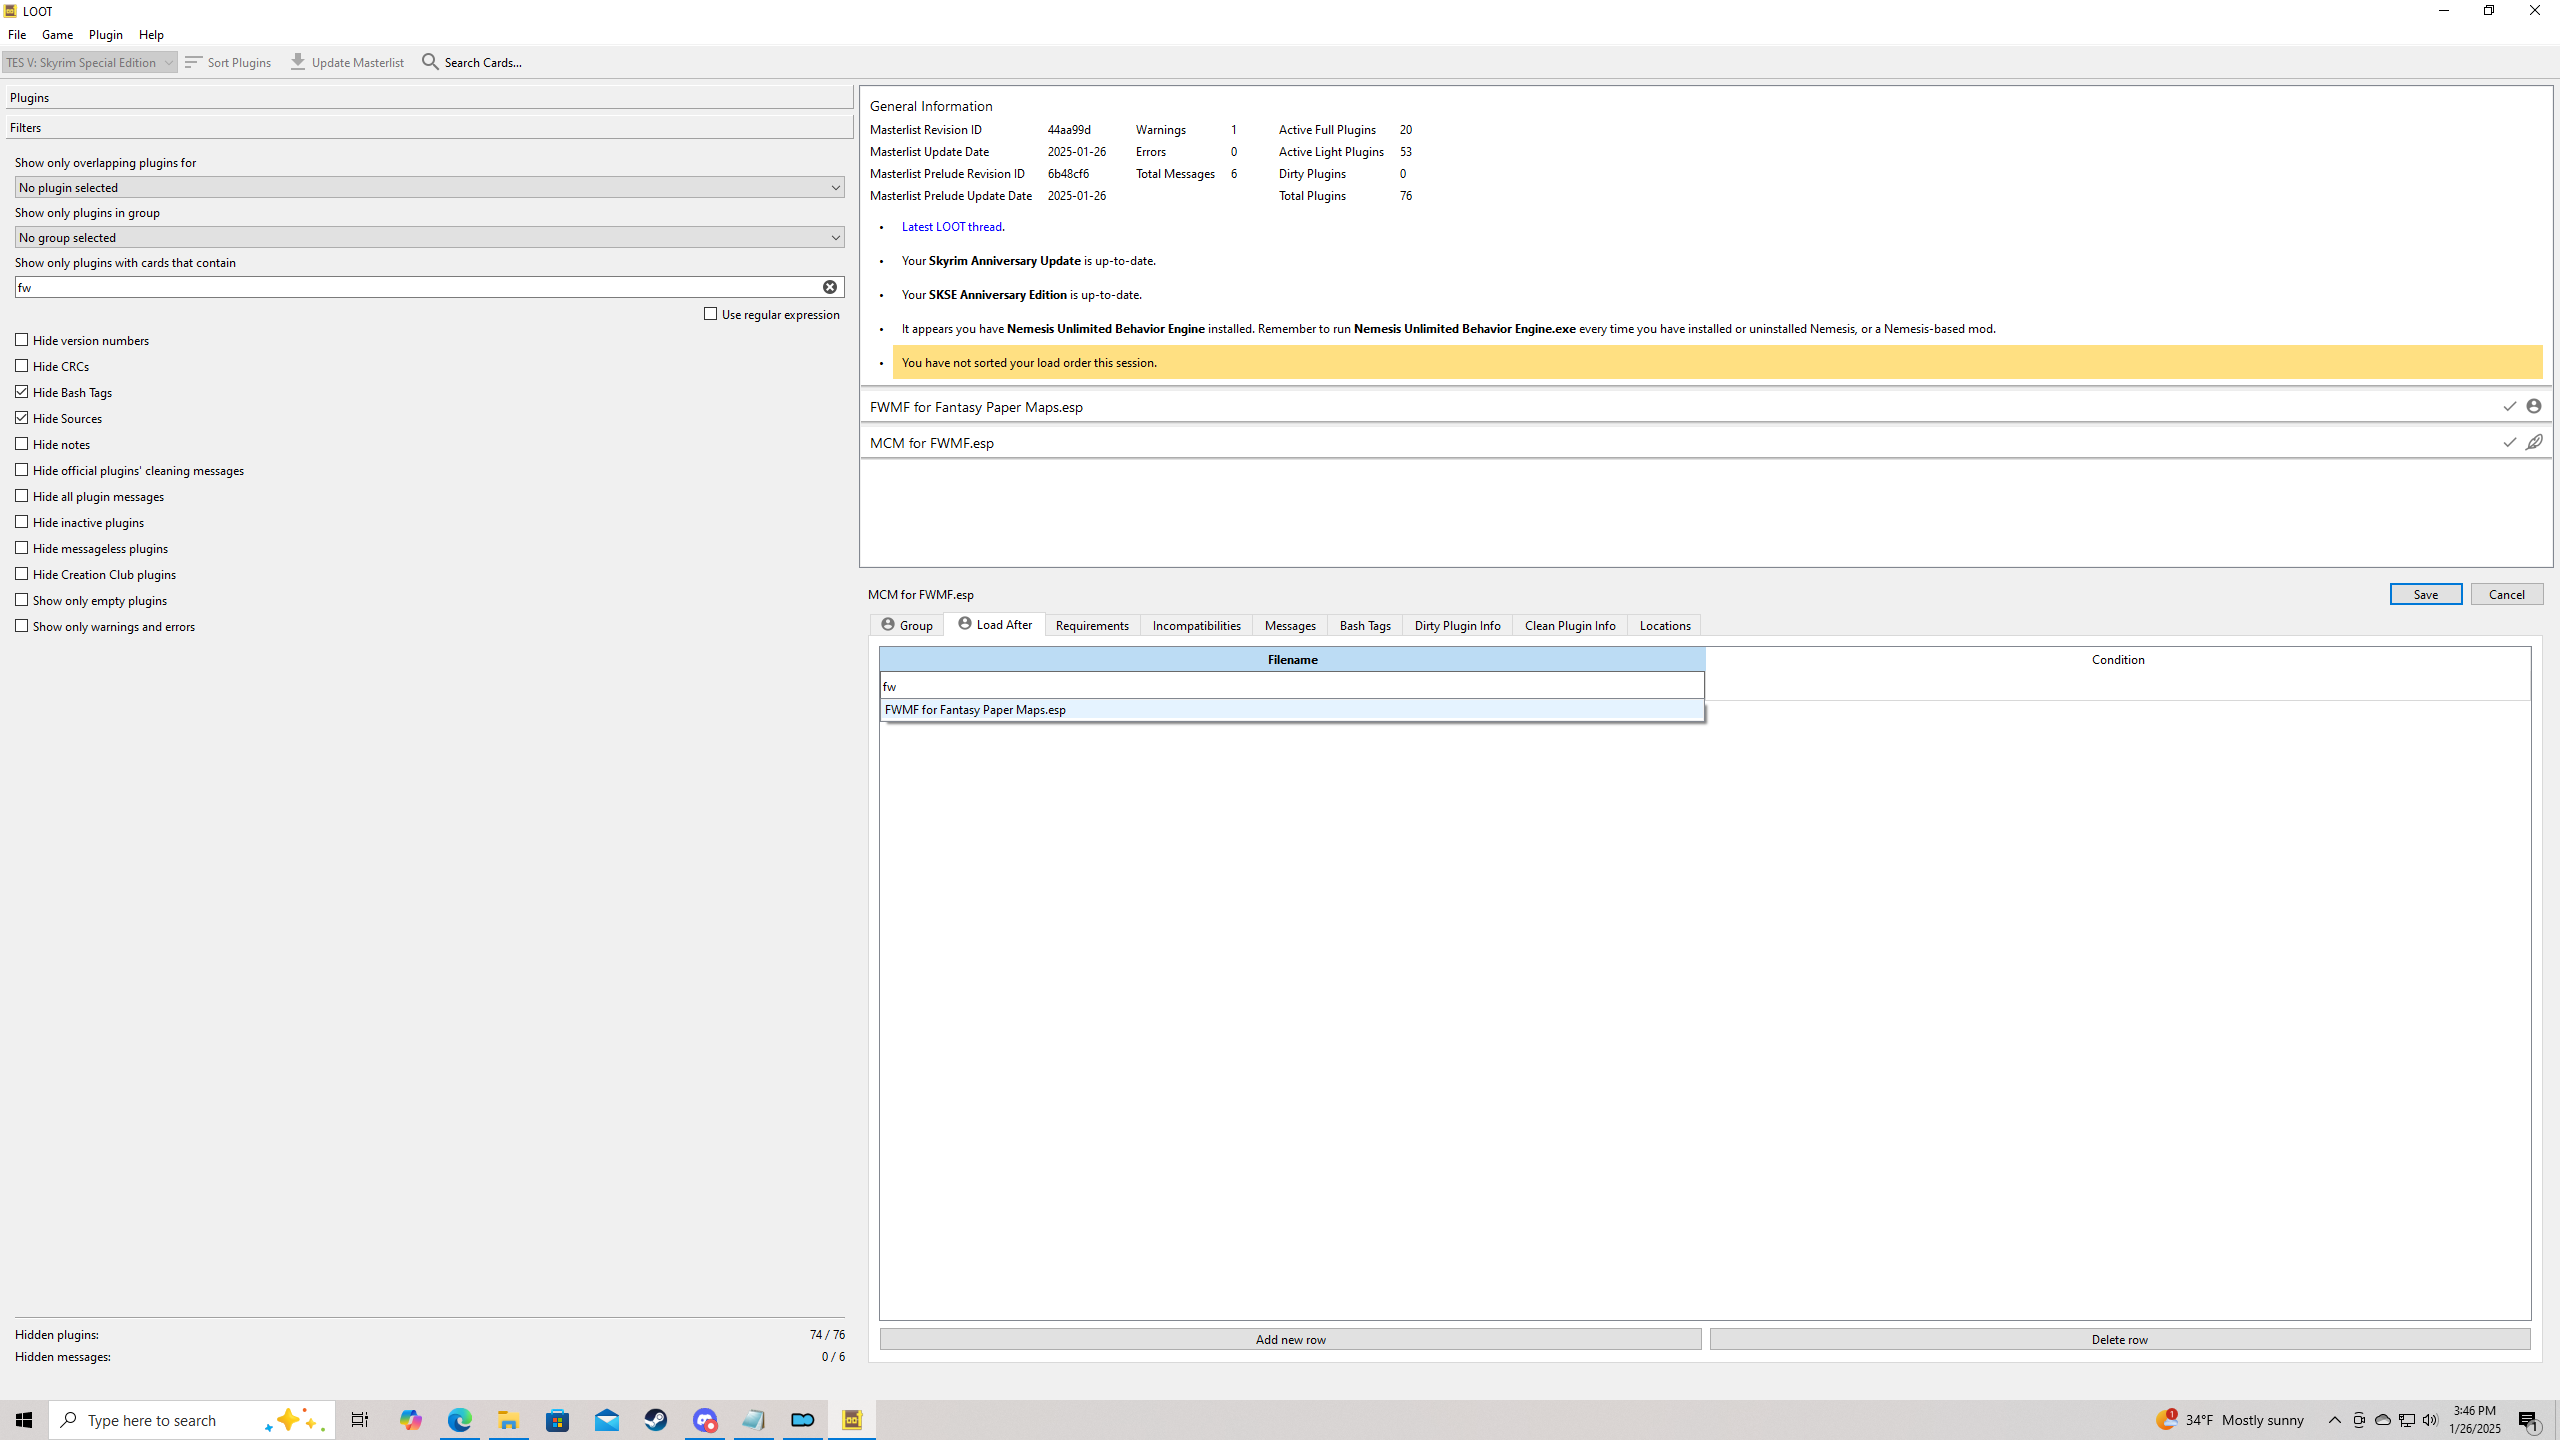Select FWMF for Fantasy Paper Maps.esp suggestion

975,710
